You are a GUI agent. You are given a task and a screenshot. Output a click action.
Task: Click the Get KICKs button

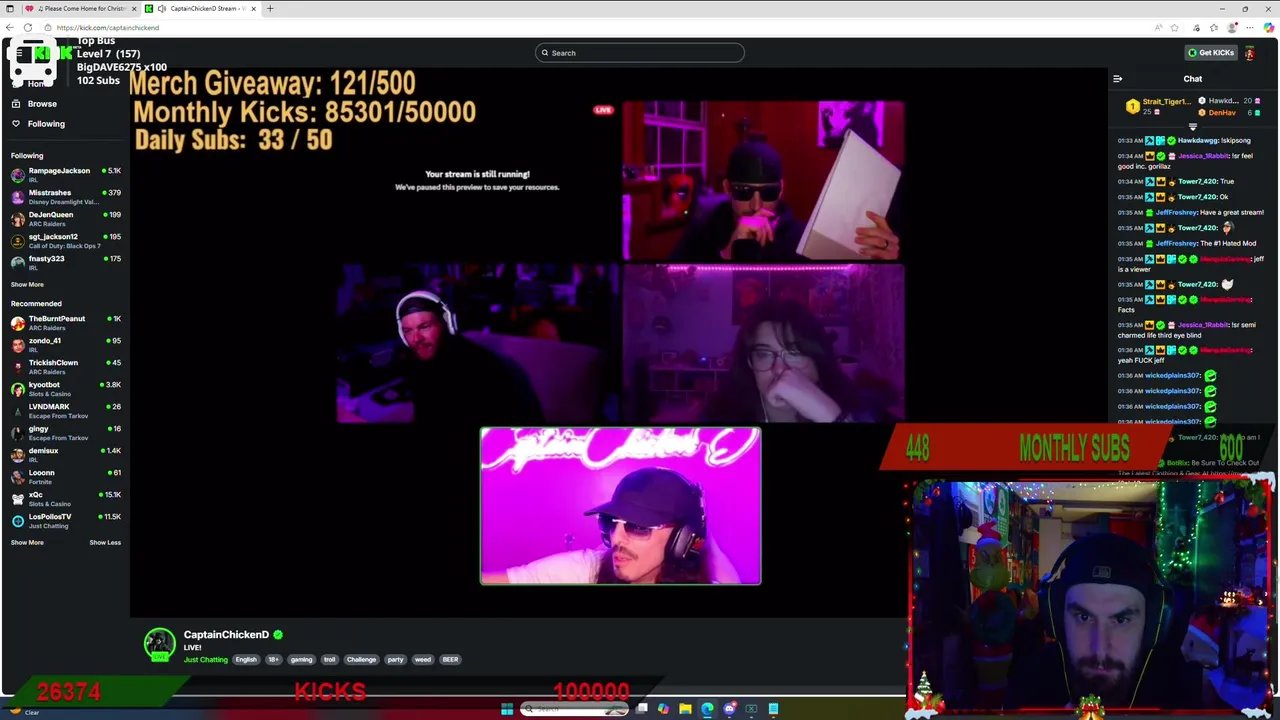[x=1211, y=53]
